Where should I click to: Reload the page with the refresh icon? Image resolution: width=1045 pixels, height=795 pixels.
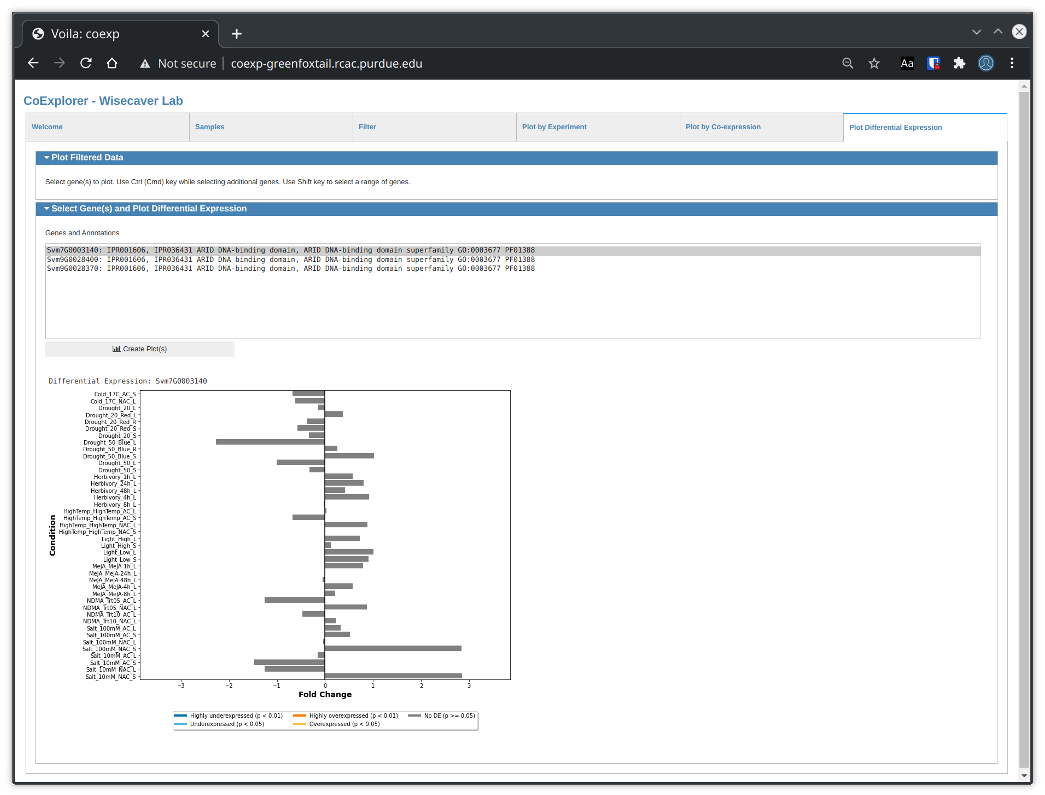(86, 63)
